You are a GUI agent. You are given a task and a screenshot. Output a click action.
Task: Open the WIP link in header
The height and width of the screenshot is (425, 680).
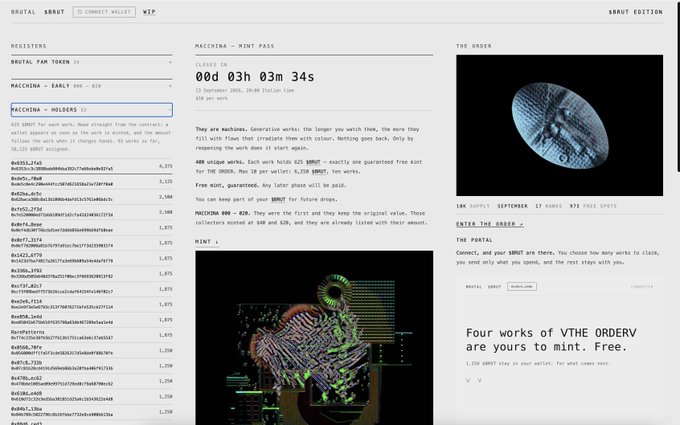[149, 12]
